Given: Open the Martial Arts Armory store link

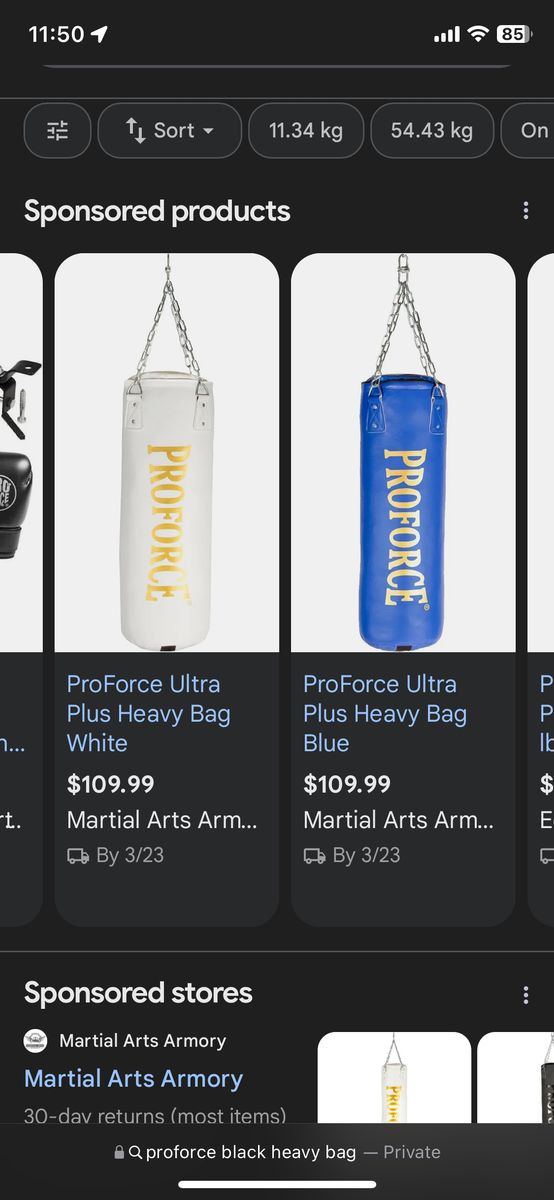Looking at the screenshot, I should [133, 1079].
